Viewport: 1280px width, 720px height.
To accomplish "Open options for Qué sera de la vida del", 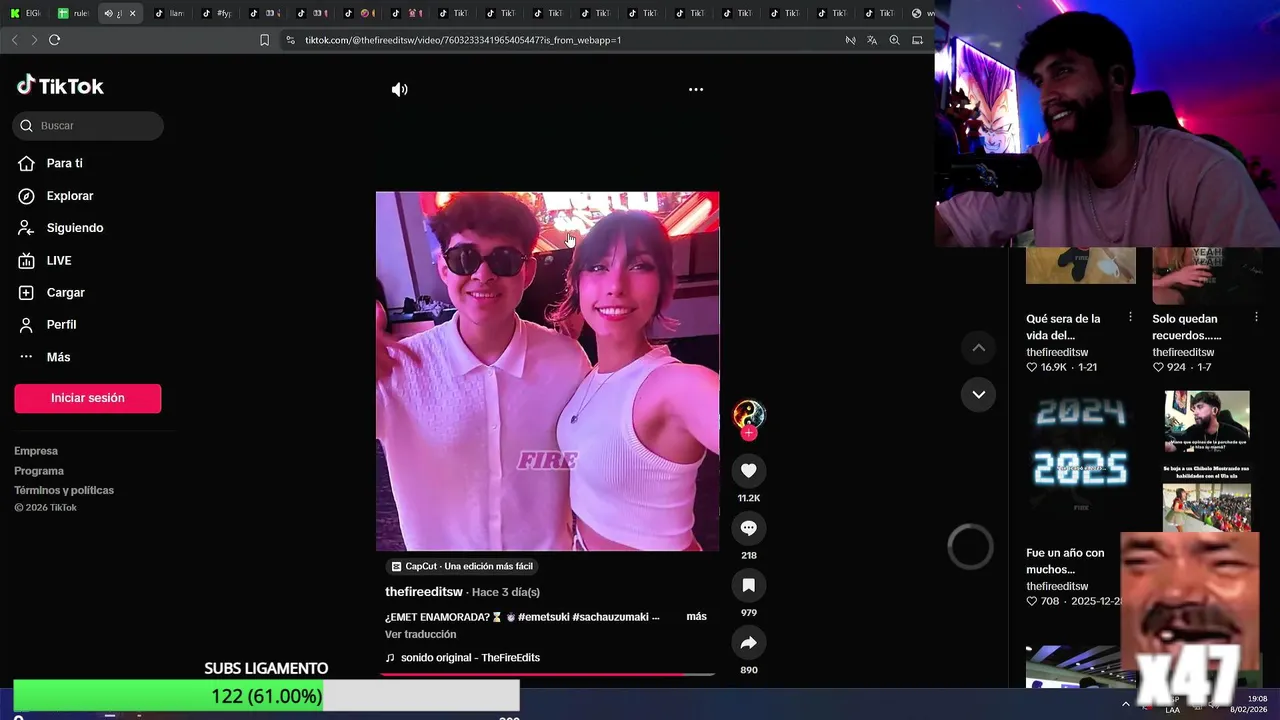I will point(1130,317).
